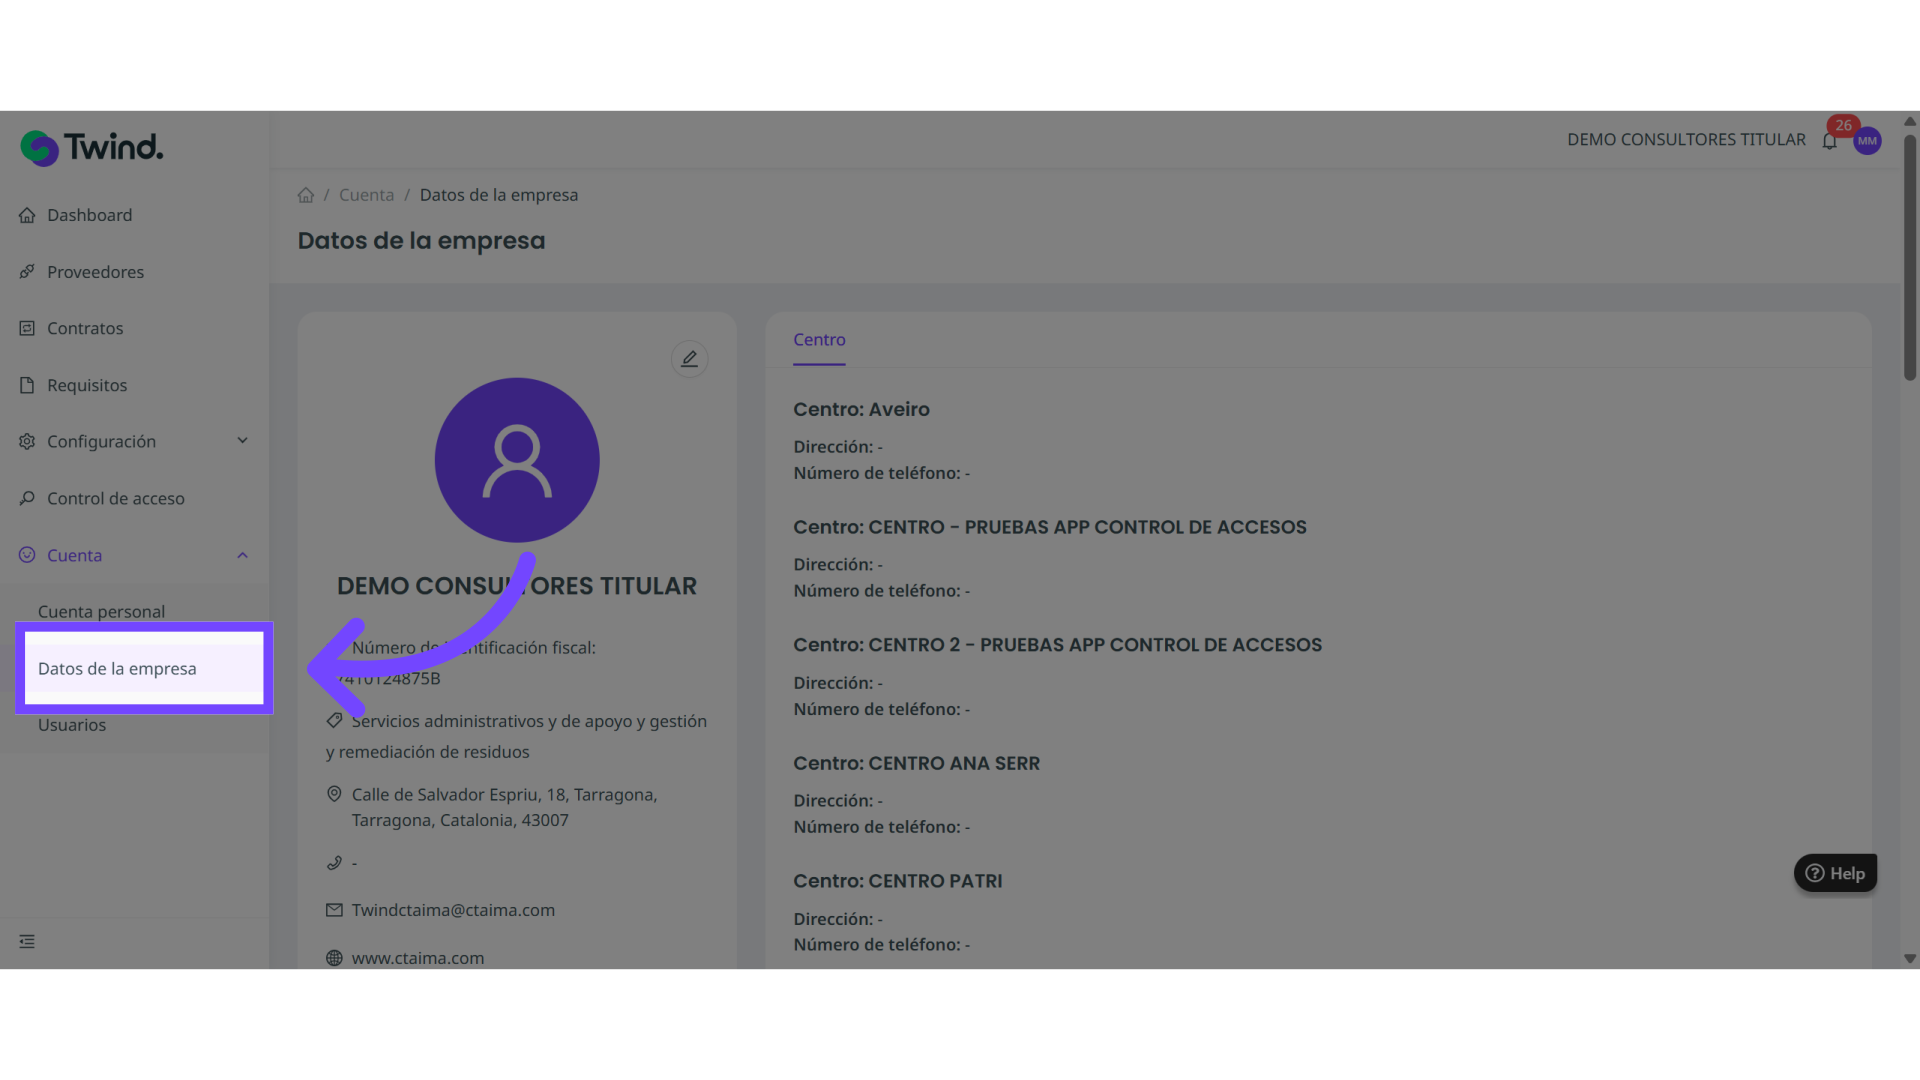Select Centro: CENTRO ANA SERR heading
The height and width of the screenshot is (1080, 1920).
click(x=916, y=763)
